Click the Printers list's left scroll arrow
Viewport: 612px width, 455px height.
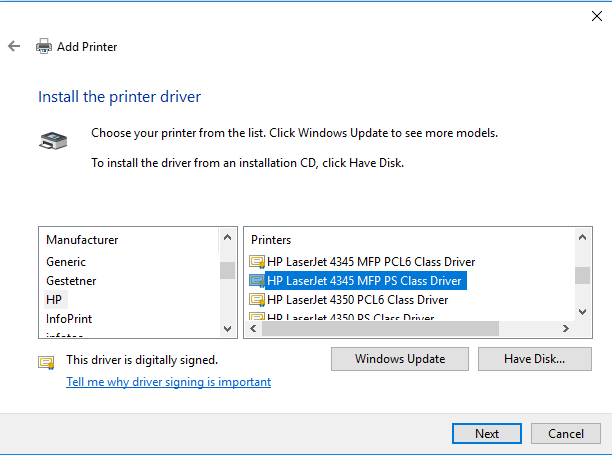[253, 329]
